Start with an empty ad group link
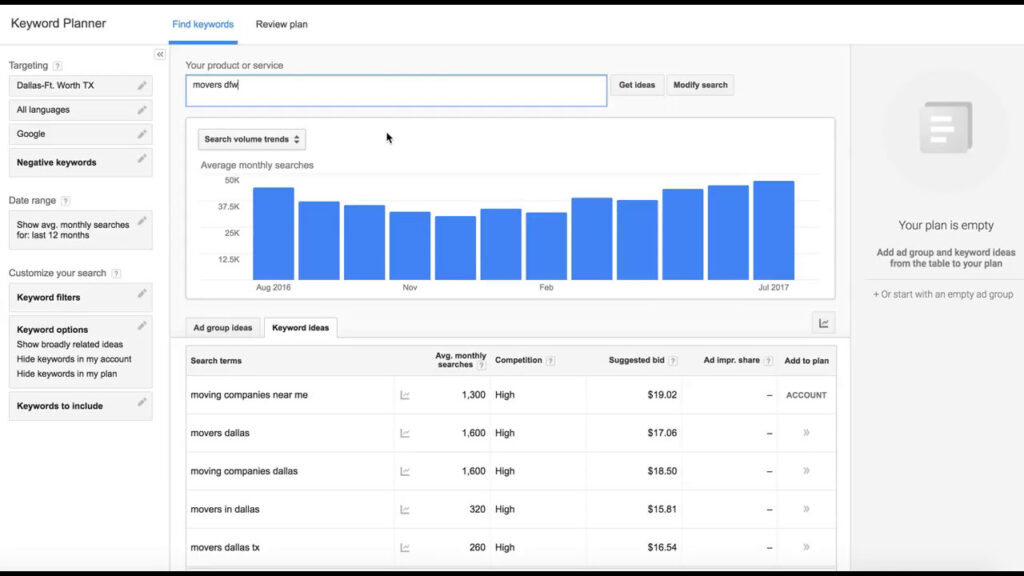Screen dimensions: 1024x576 pyautogui.click(x=943, y=295)
